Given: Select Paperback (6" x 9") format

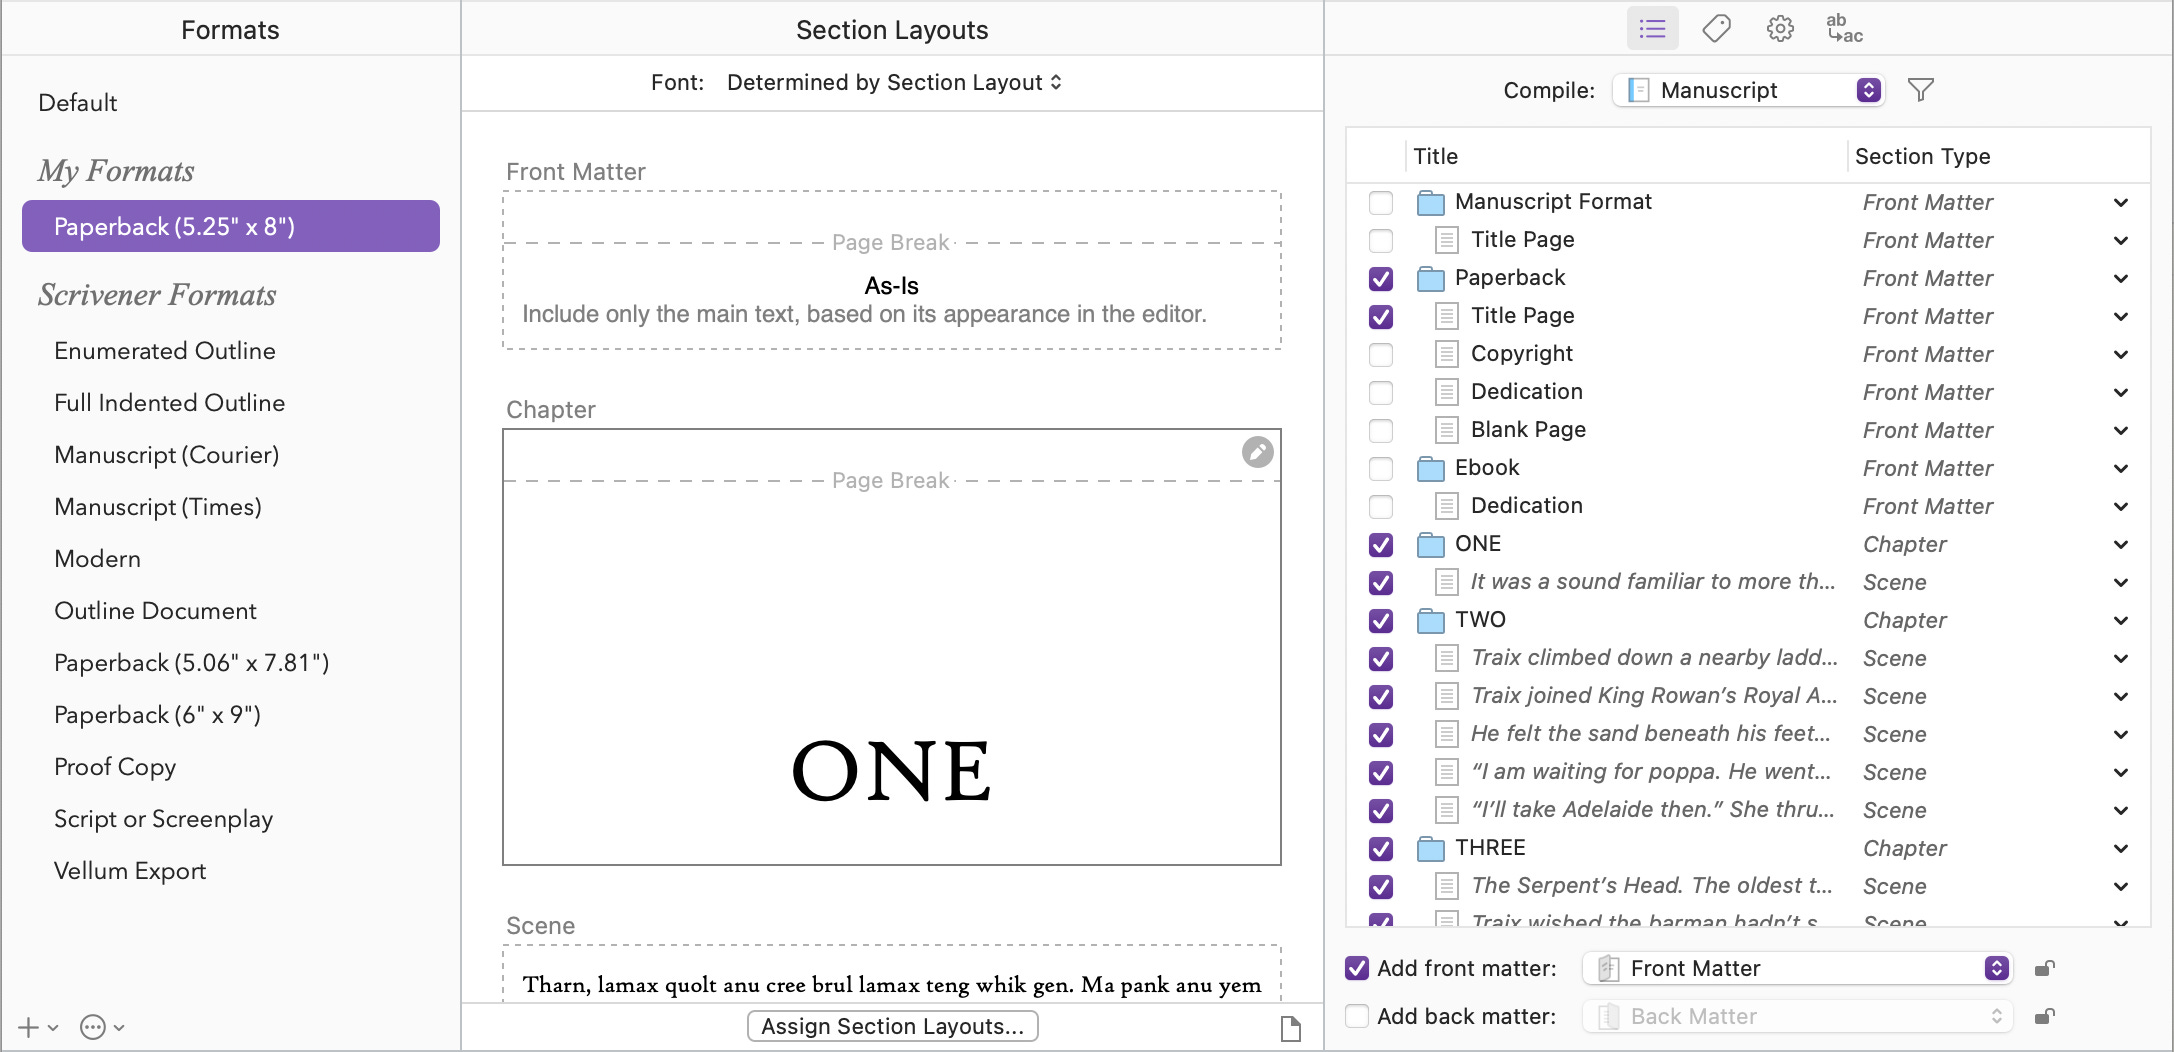Looking at the screenshot, I should [x=157, y=715].
